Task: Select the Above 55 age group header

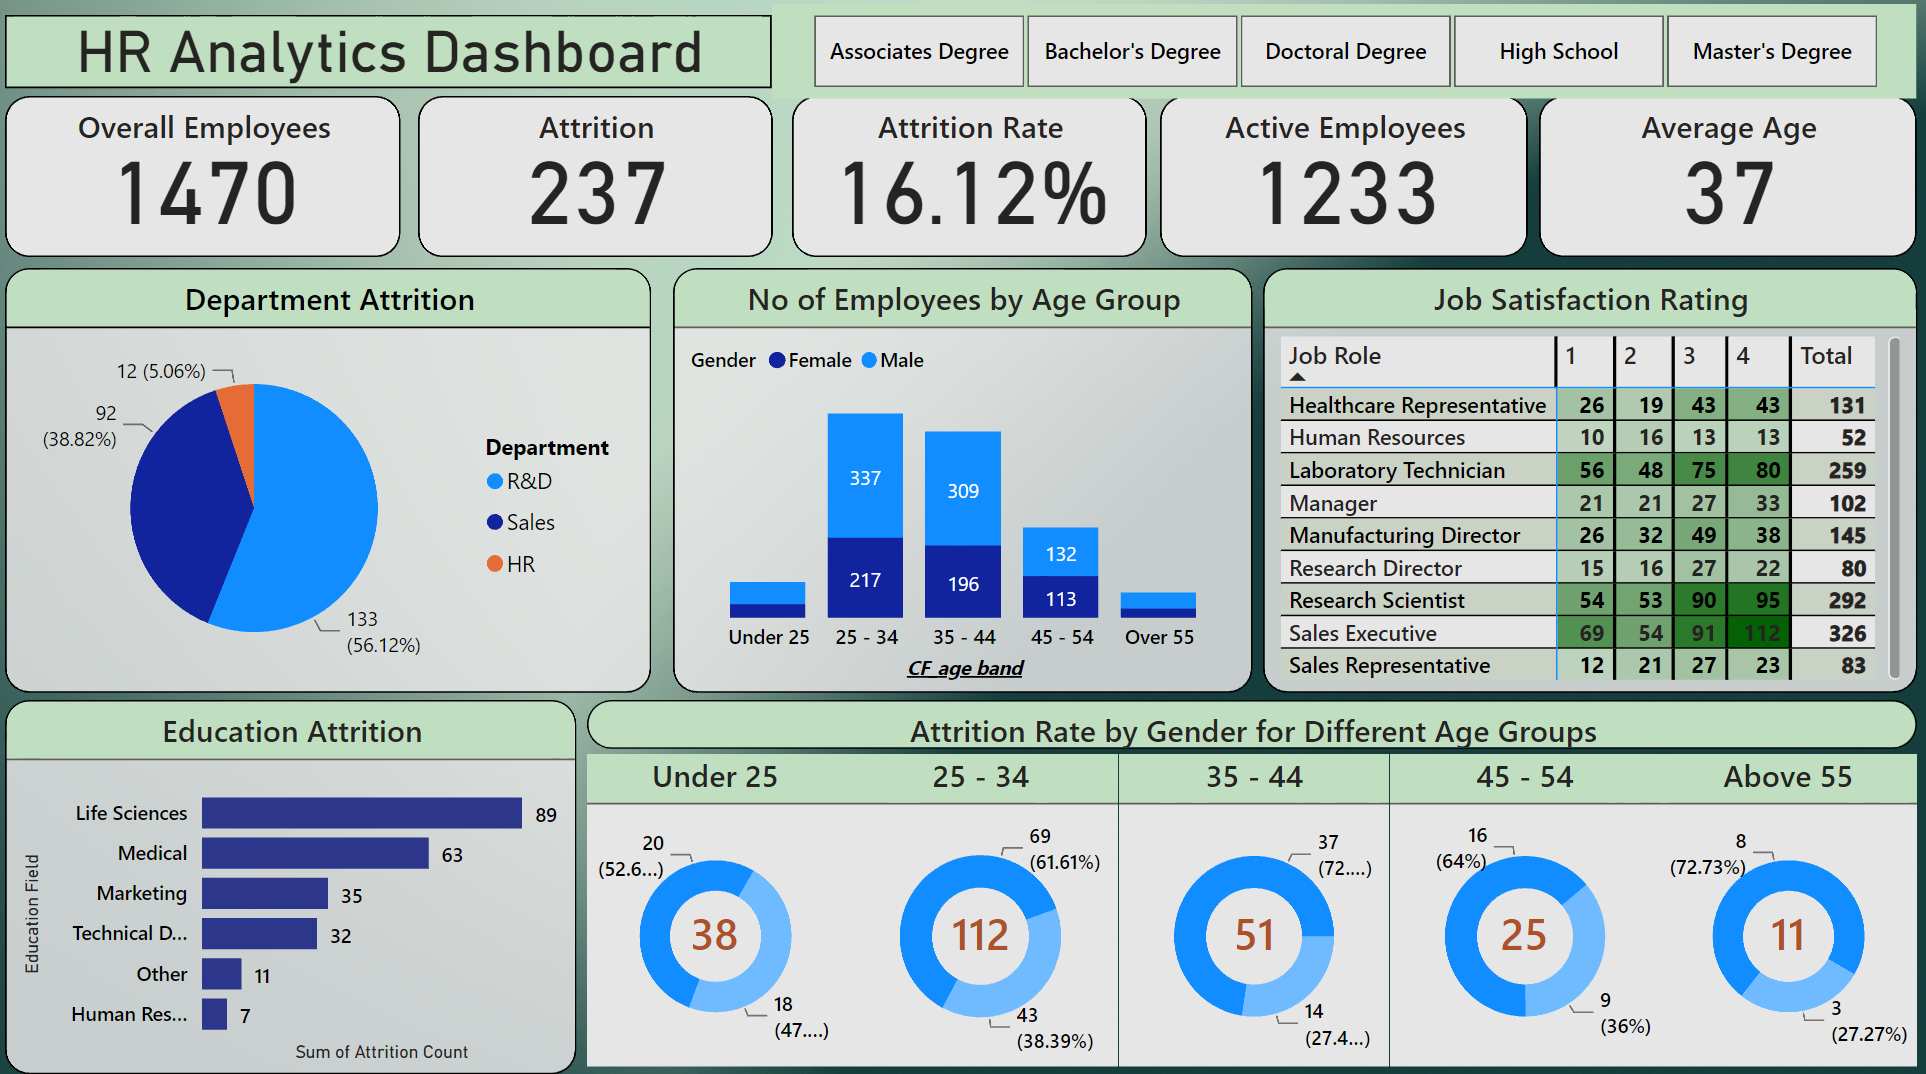Action: [x=1788, y=777]
